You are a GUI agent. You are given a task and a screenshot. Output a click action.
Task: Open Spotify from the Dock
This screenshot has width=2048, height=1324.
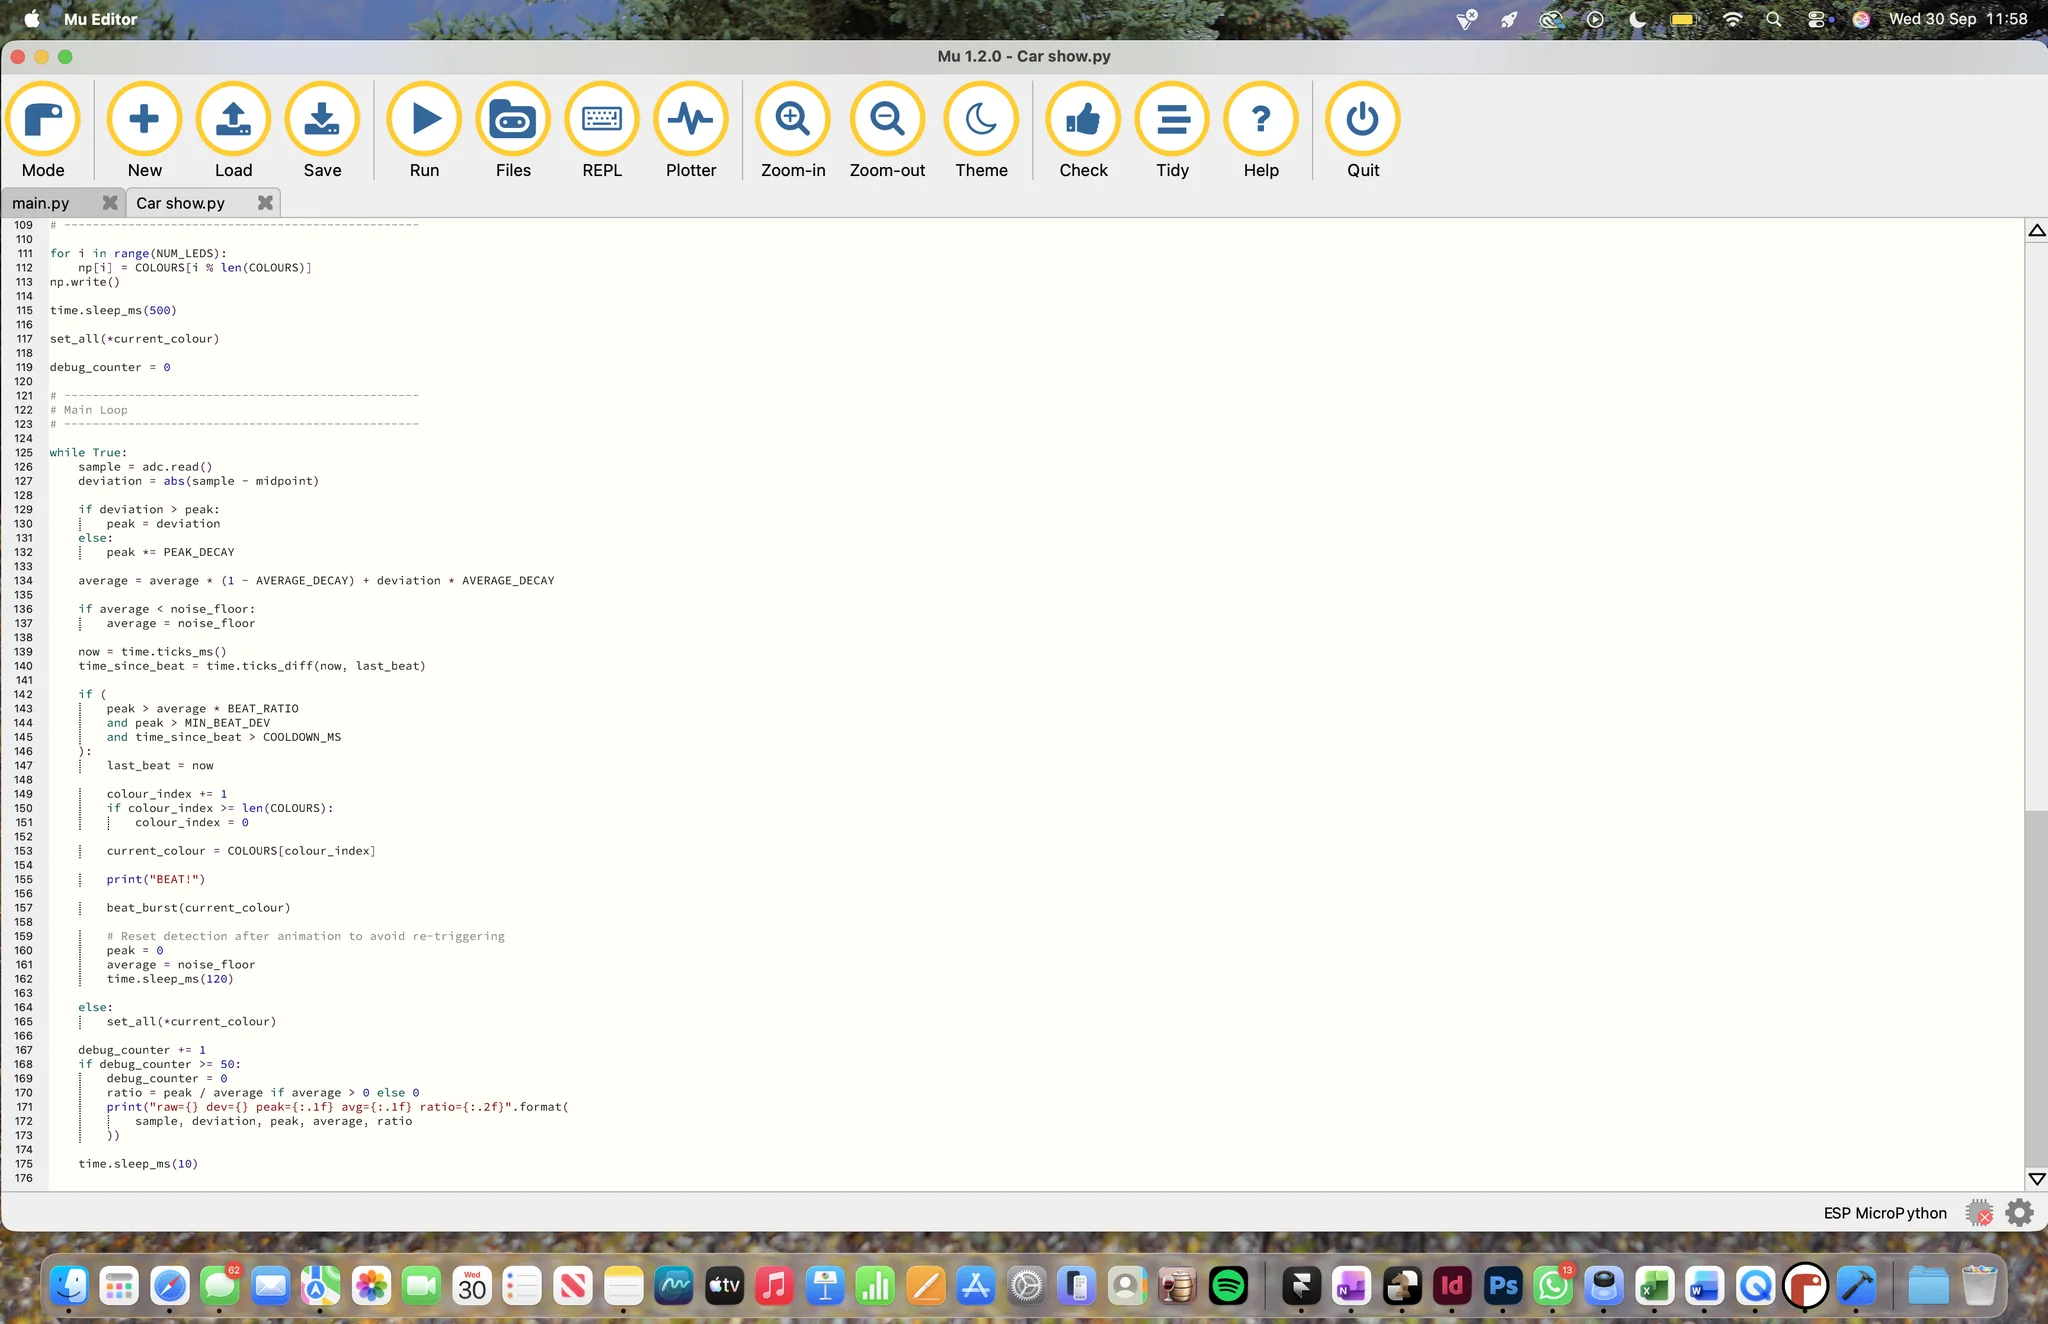click(x=1227, y=1286)
